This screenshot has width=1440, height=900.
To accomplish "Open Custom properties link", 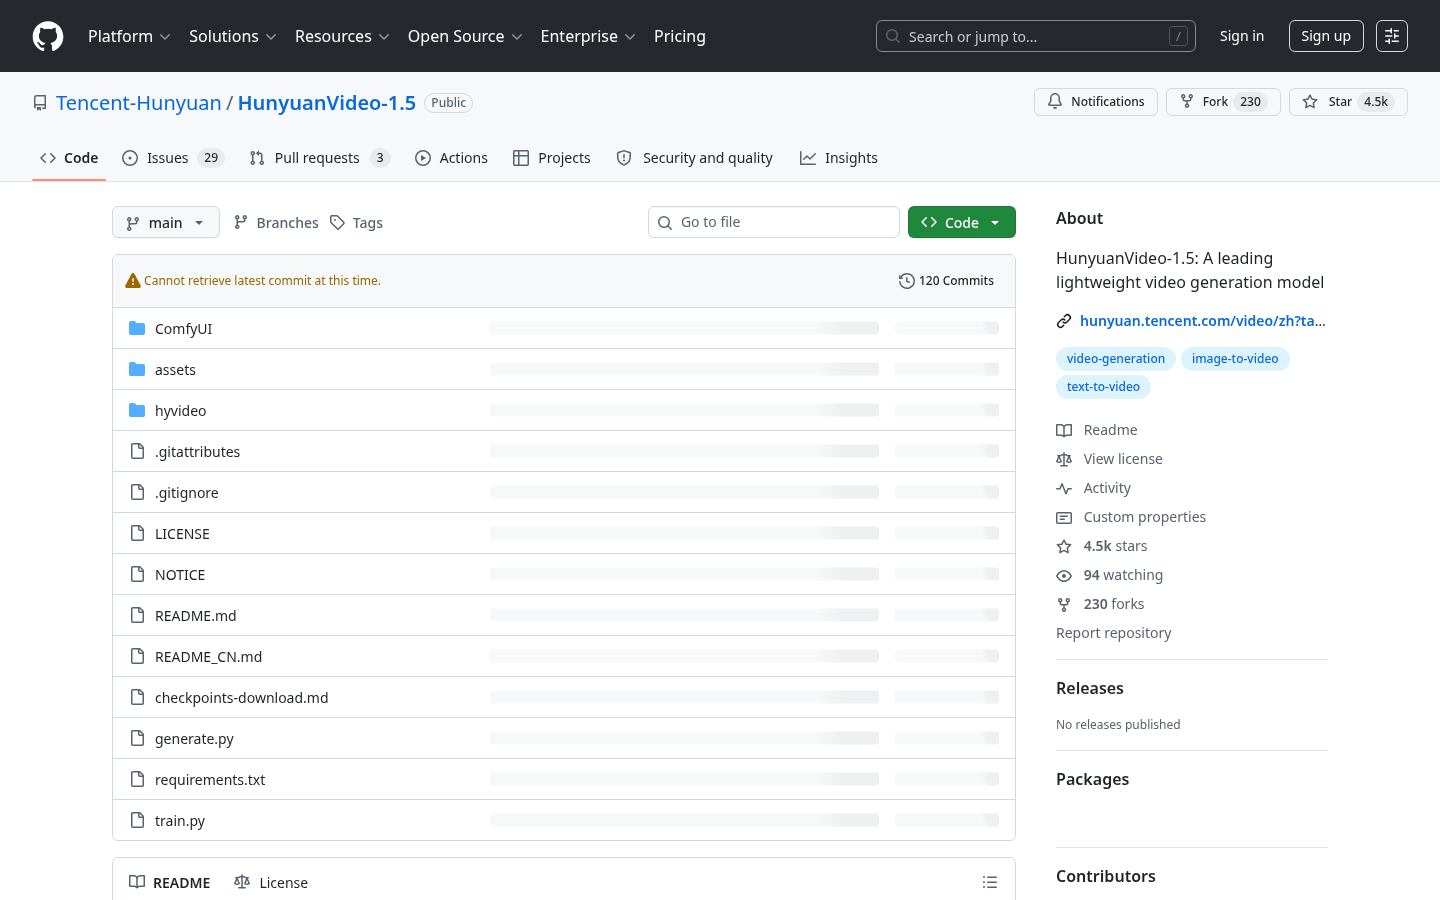I will pyautogui.click(x=1131, y=517).
